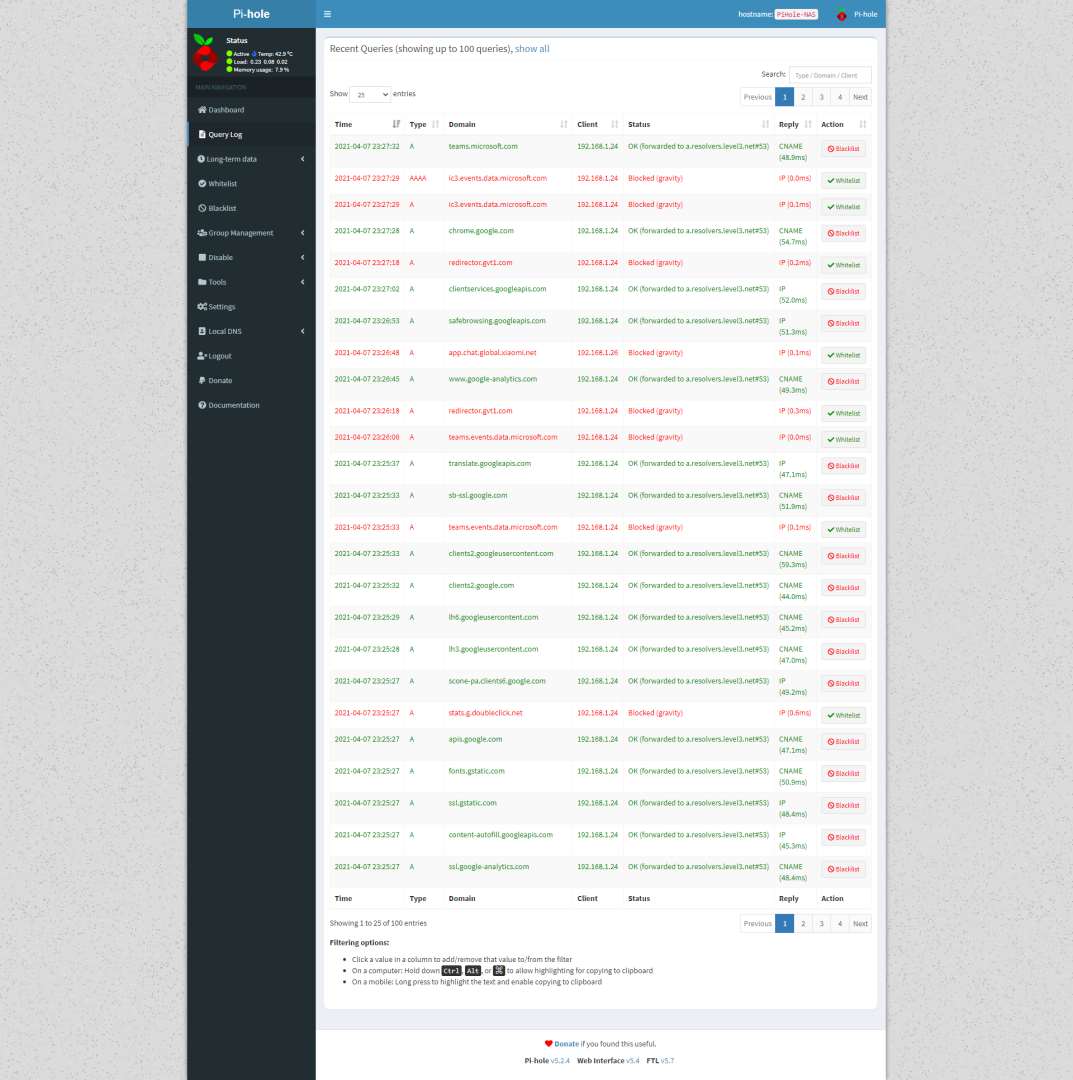
Task: Blacklist sb-ssl.google.com
Action: tap(843, 498)
